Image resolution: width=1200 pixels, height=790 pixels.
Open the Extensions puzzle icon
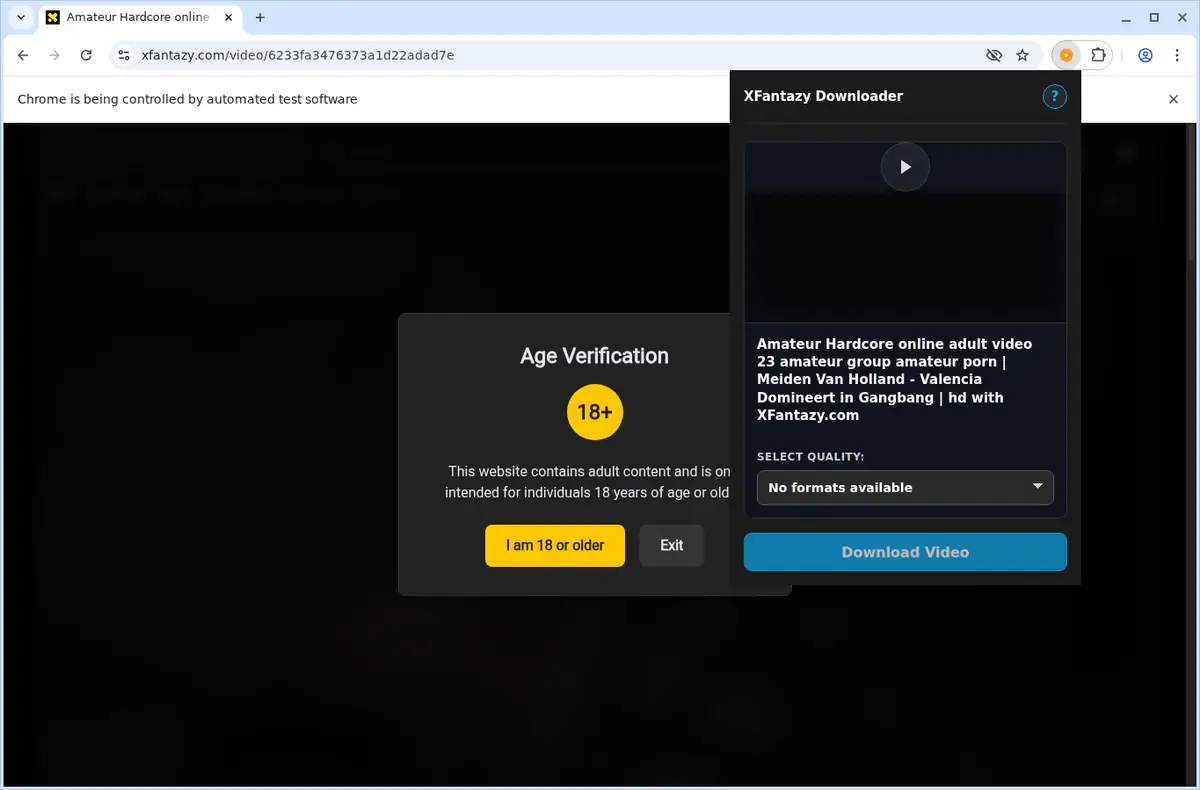point(1098,55)
